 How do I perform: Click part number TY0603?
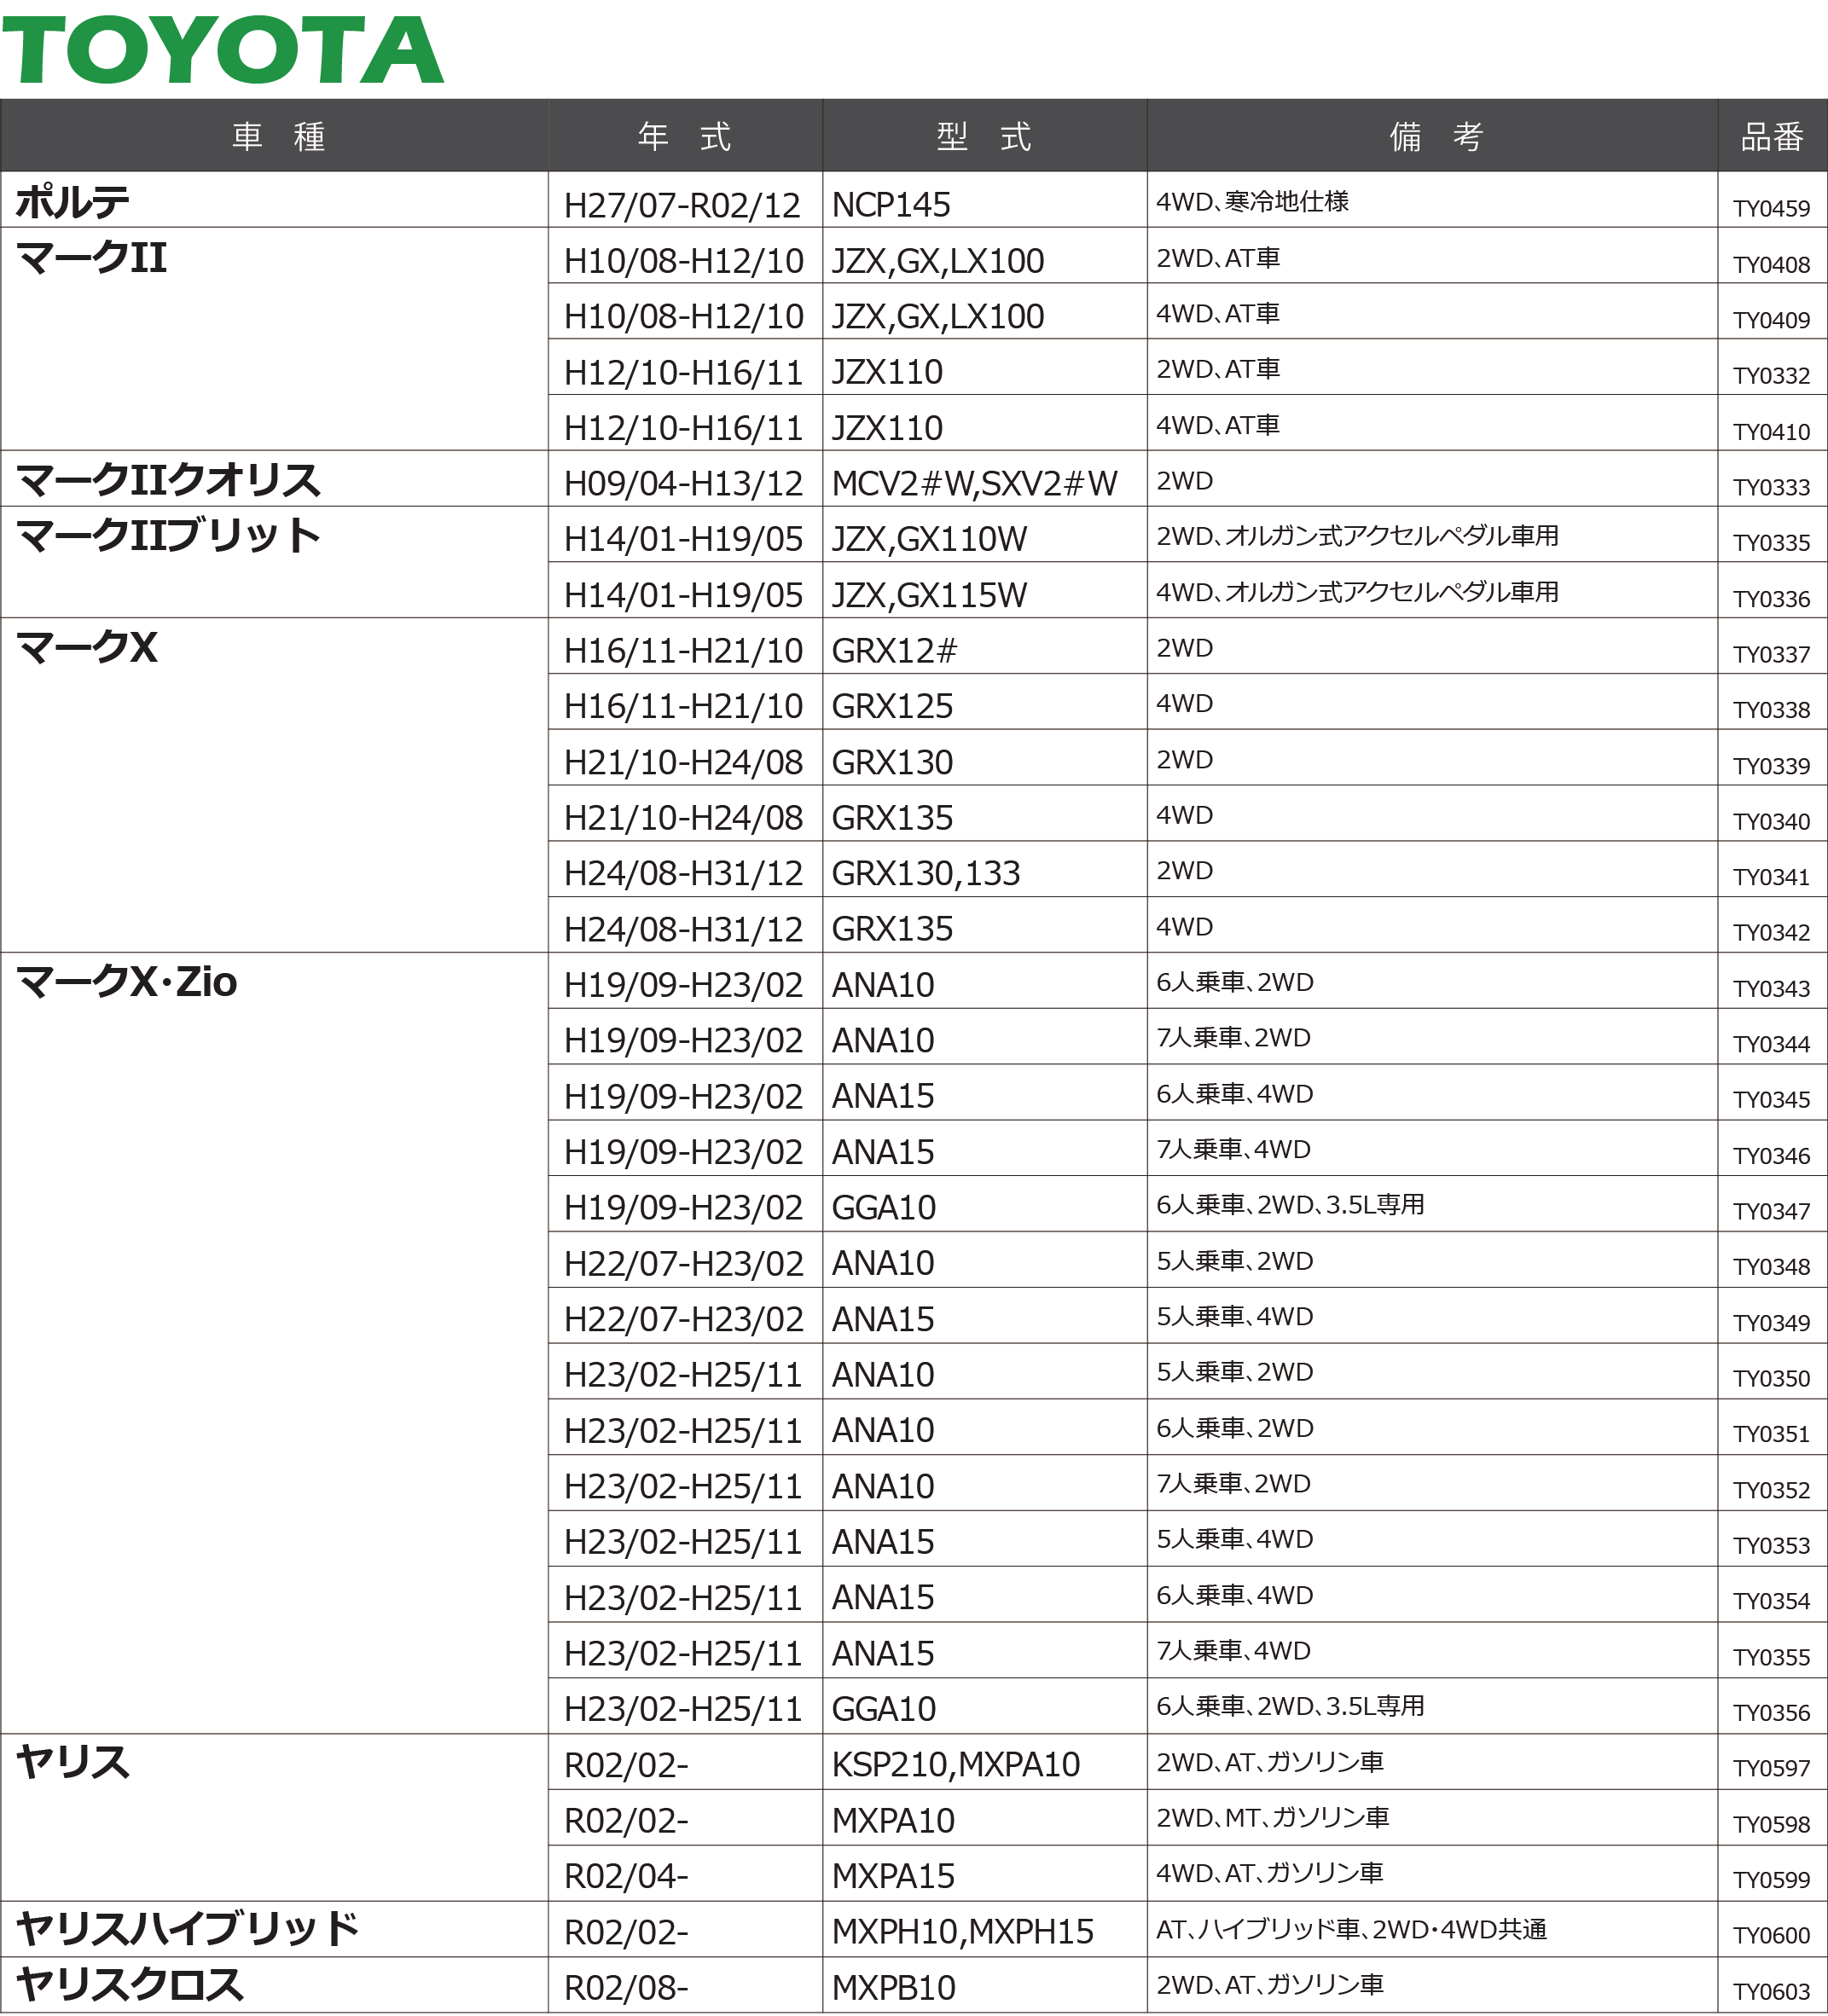(1771, 1991)
